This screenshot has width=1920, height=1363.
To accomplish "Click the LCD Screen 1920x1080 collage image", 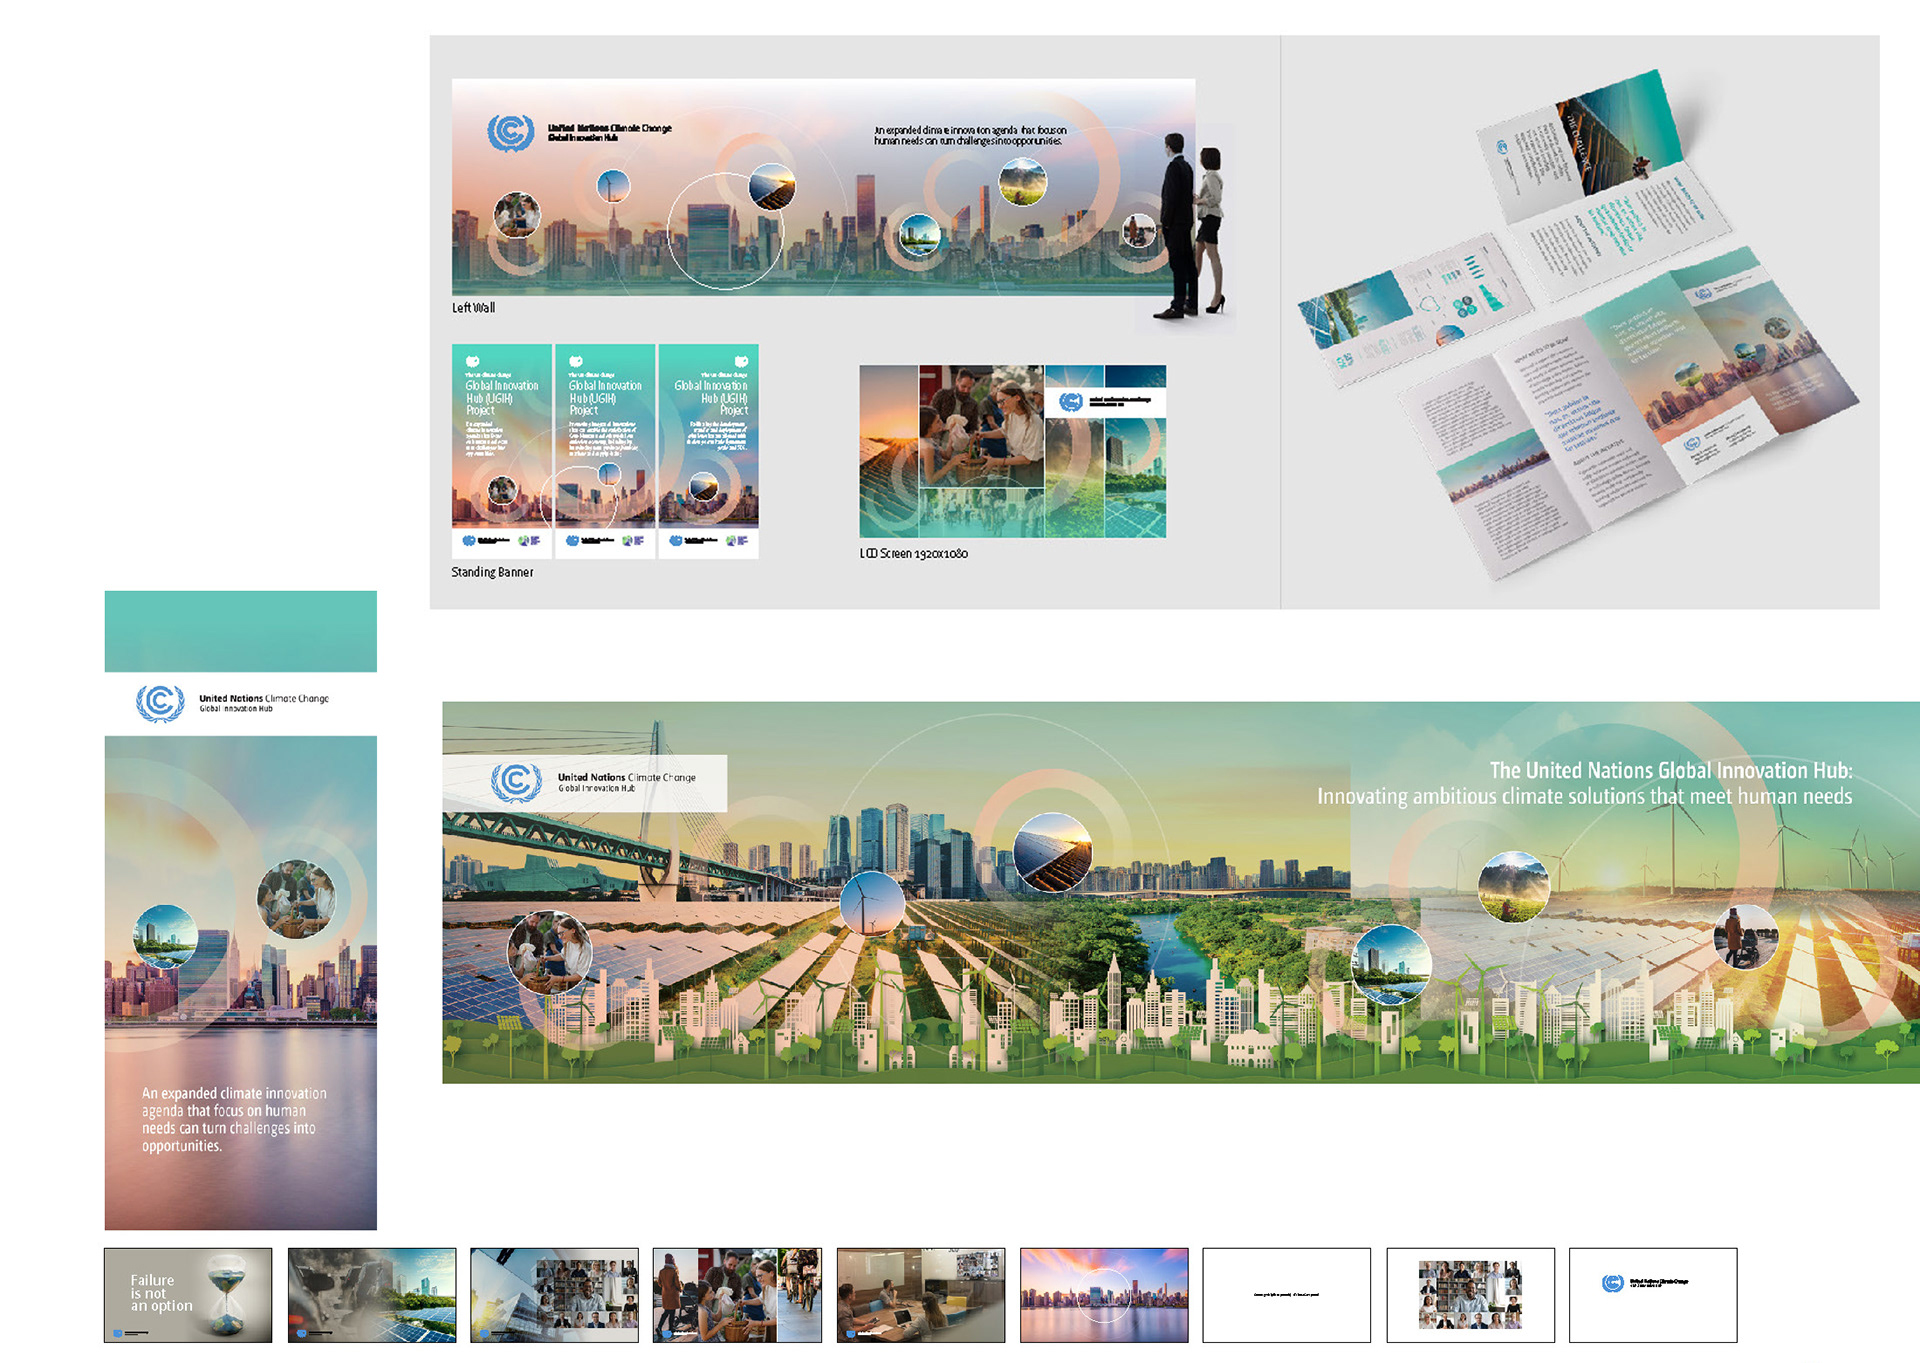I will [1012, 451].
